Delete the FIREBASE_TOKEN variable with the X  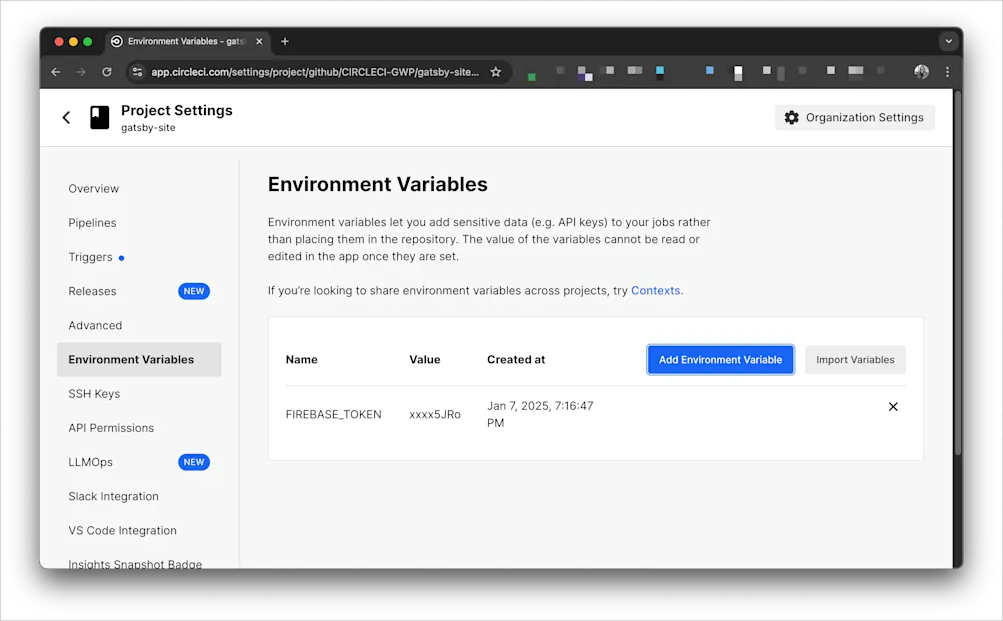[893, 407]
